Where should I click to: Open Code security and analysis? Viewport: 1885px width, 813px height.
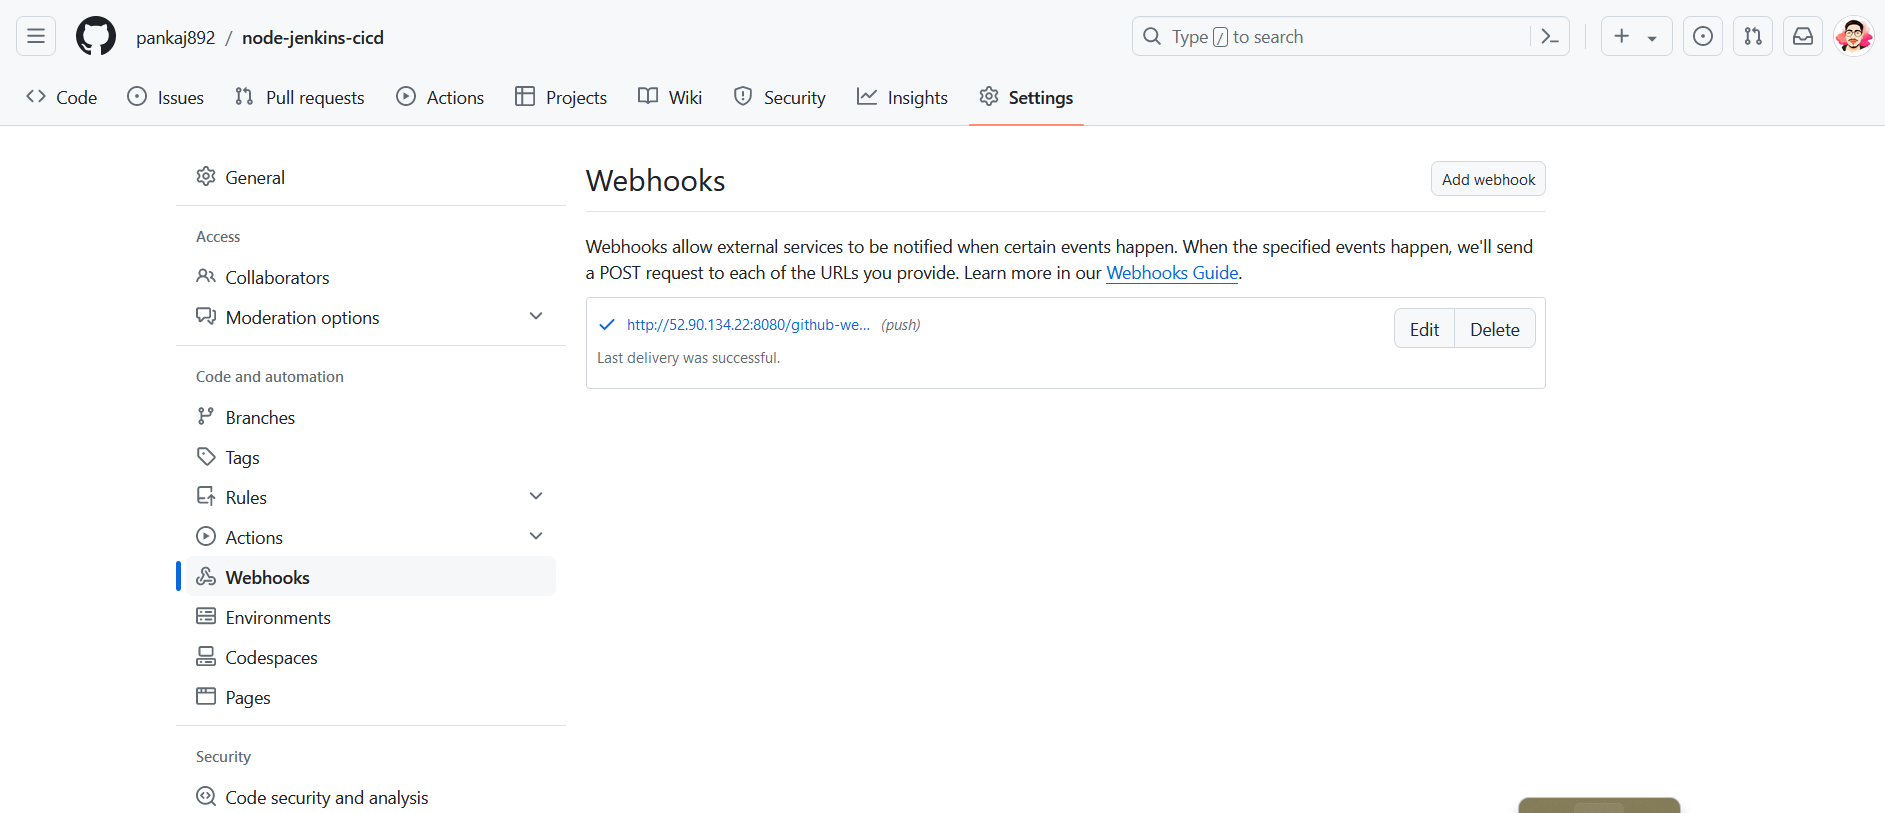click(x=371, y=797)
